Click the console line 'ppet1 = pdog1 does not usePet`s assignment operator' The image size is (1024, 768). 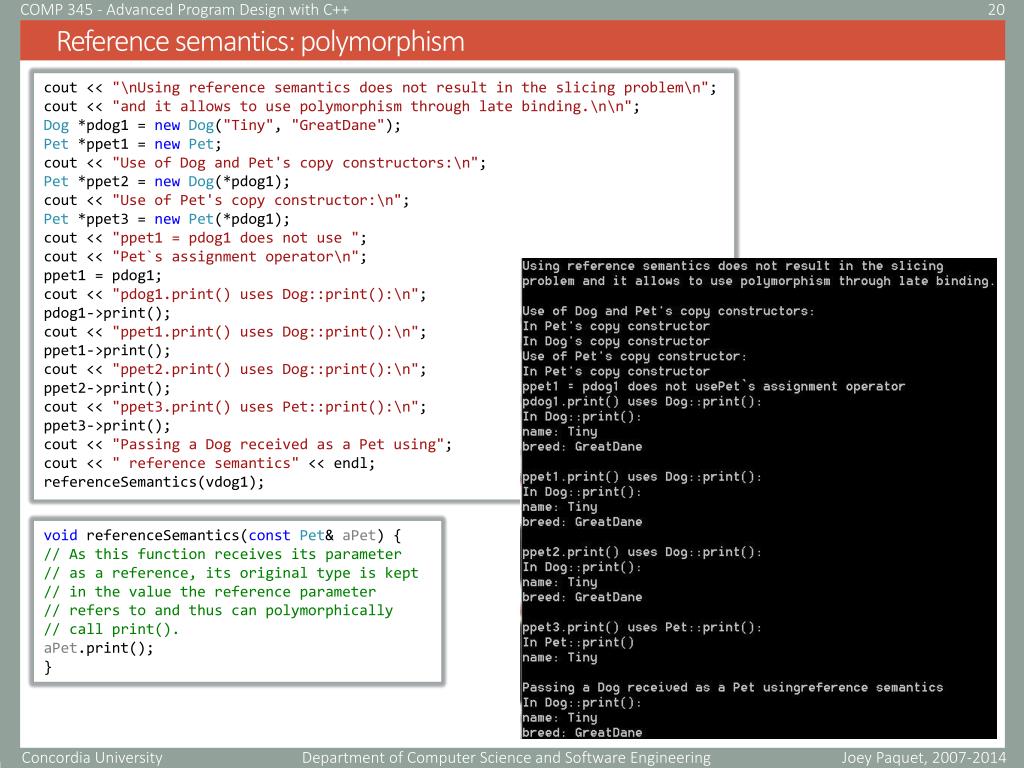tap(713, 386)
